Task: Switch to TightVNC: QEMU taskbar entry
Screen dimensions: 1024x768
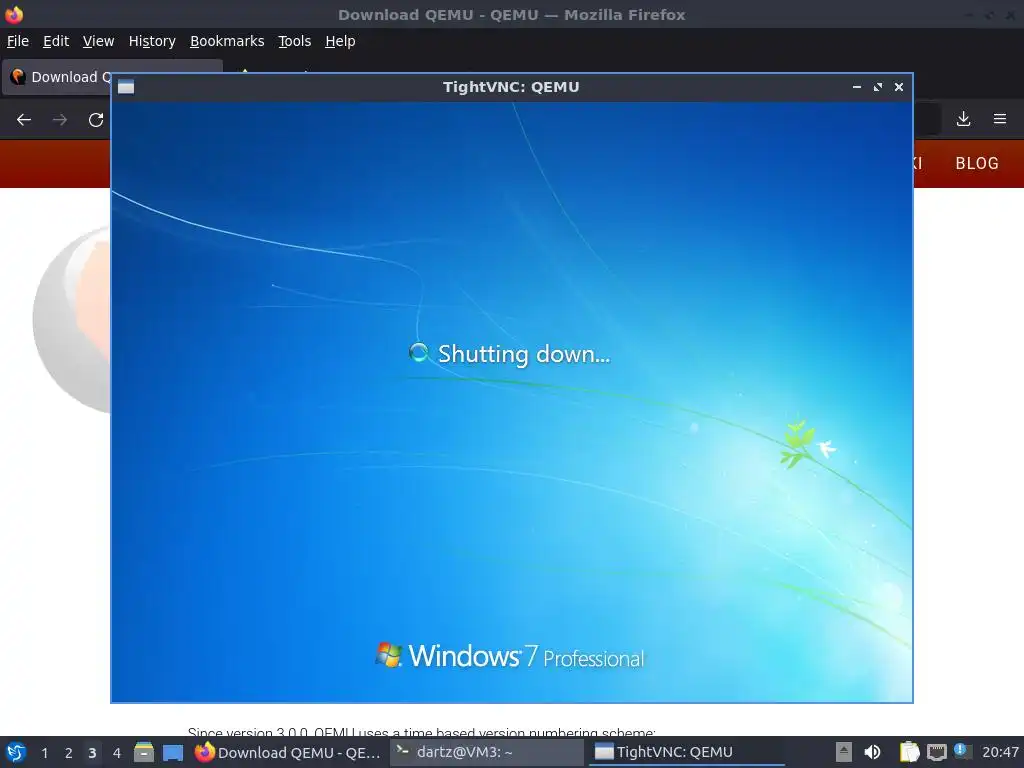Action: click(686, 752)
